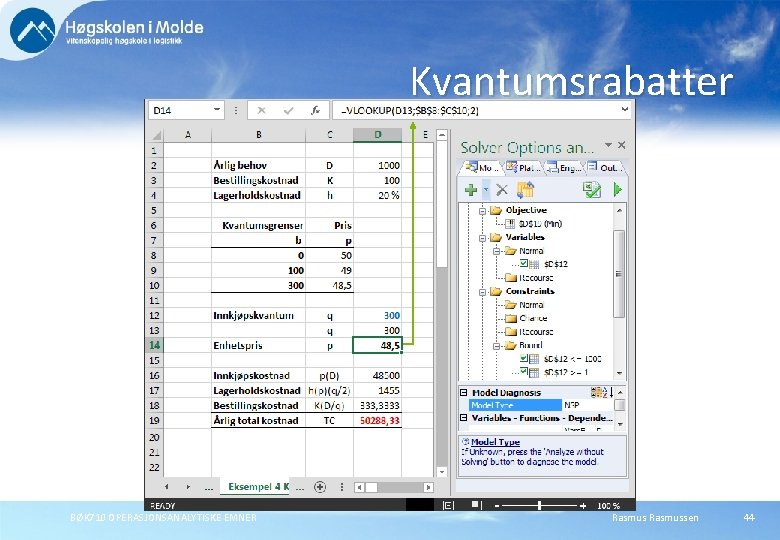780x540 pixels.
Task: Uncheck the $D$12 >= 1 bound checkbox
Action: tap(524, 371)
